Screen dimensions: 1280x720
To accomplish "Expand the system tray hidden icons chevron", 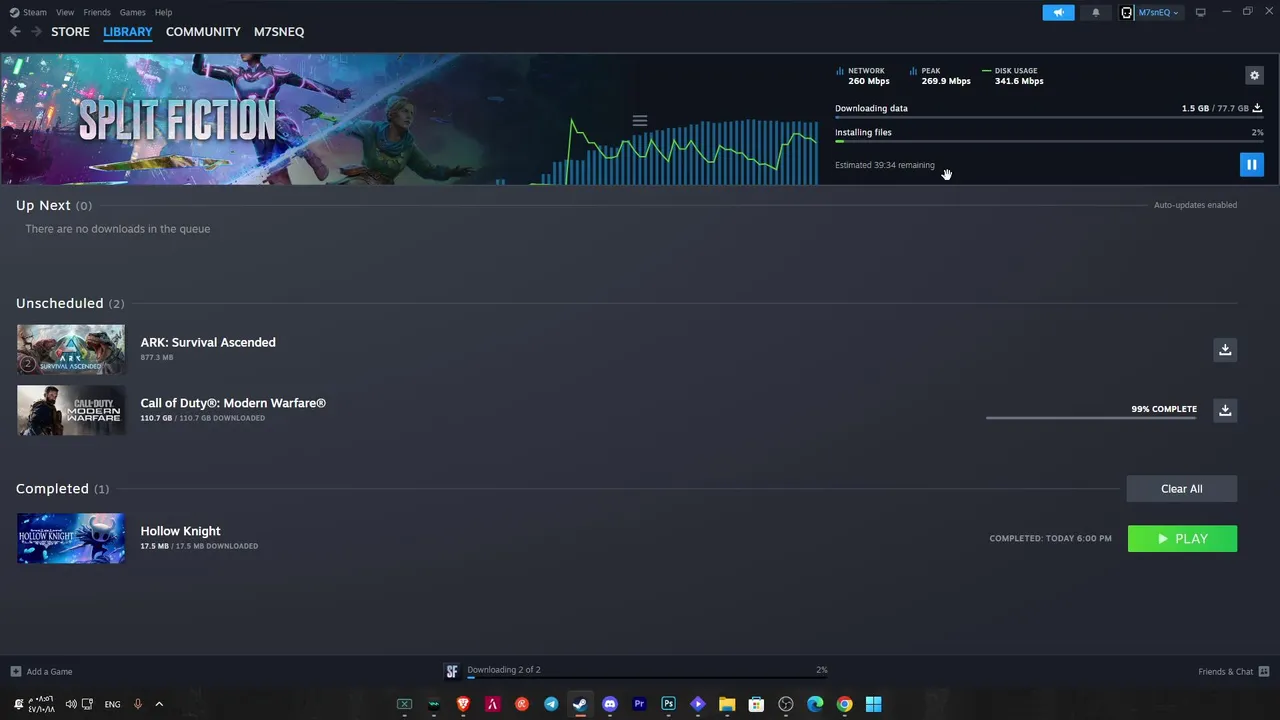I will 158,704.
